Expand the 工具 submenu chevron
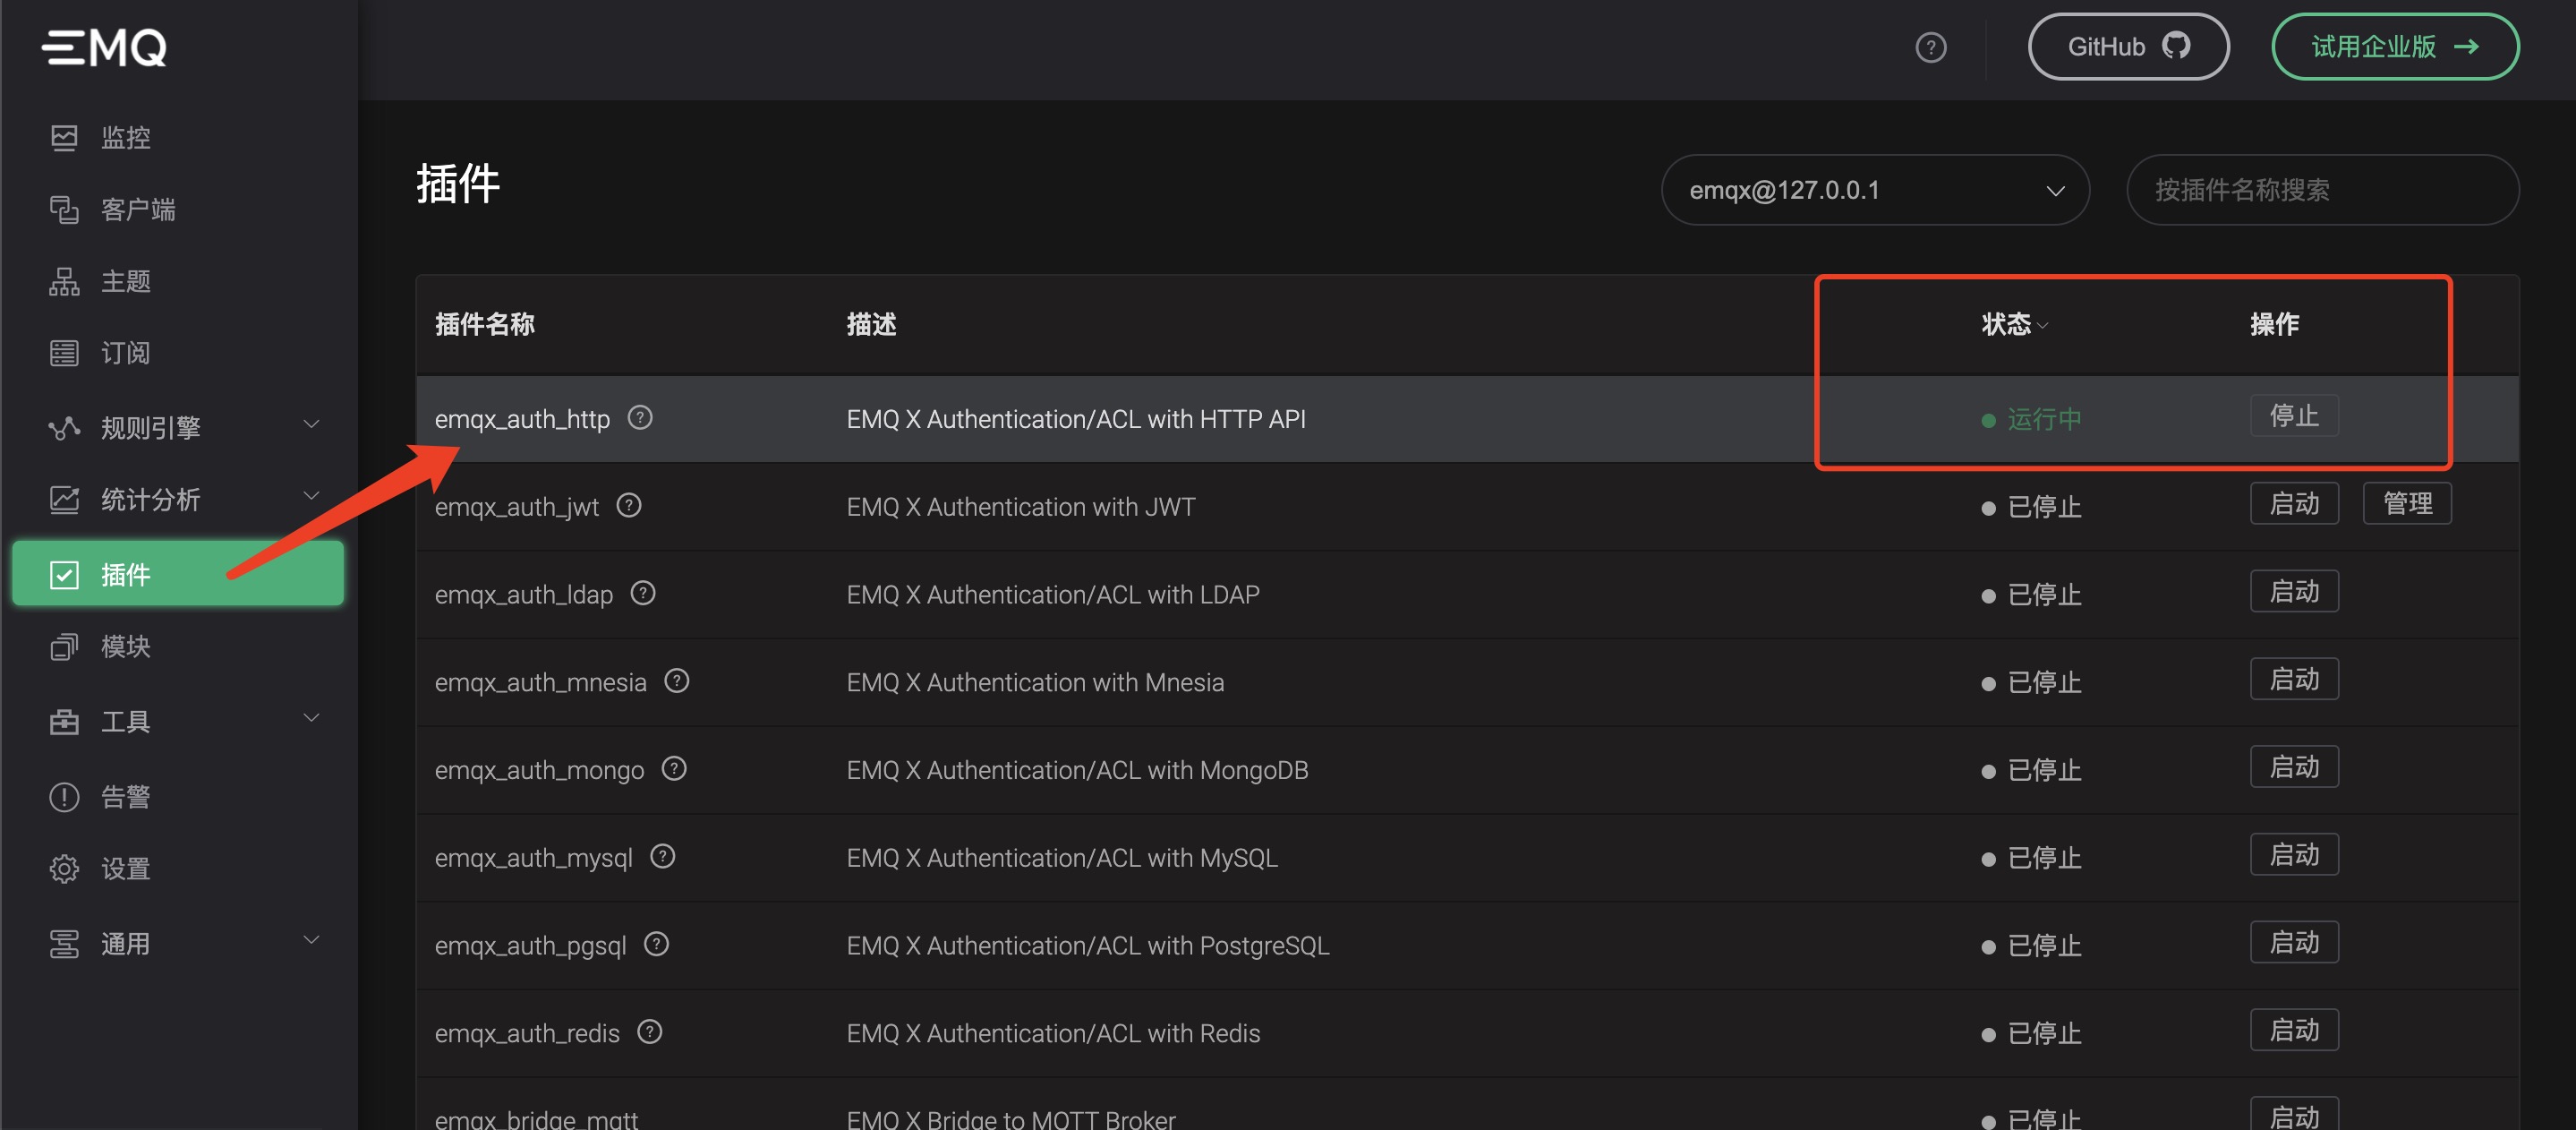The width and height of the screenshot is (2576, 1130). [x=311, y=718]
